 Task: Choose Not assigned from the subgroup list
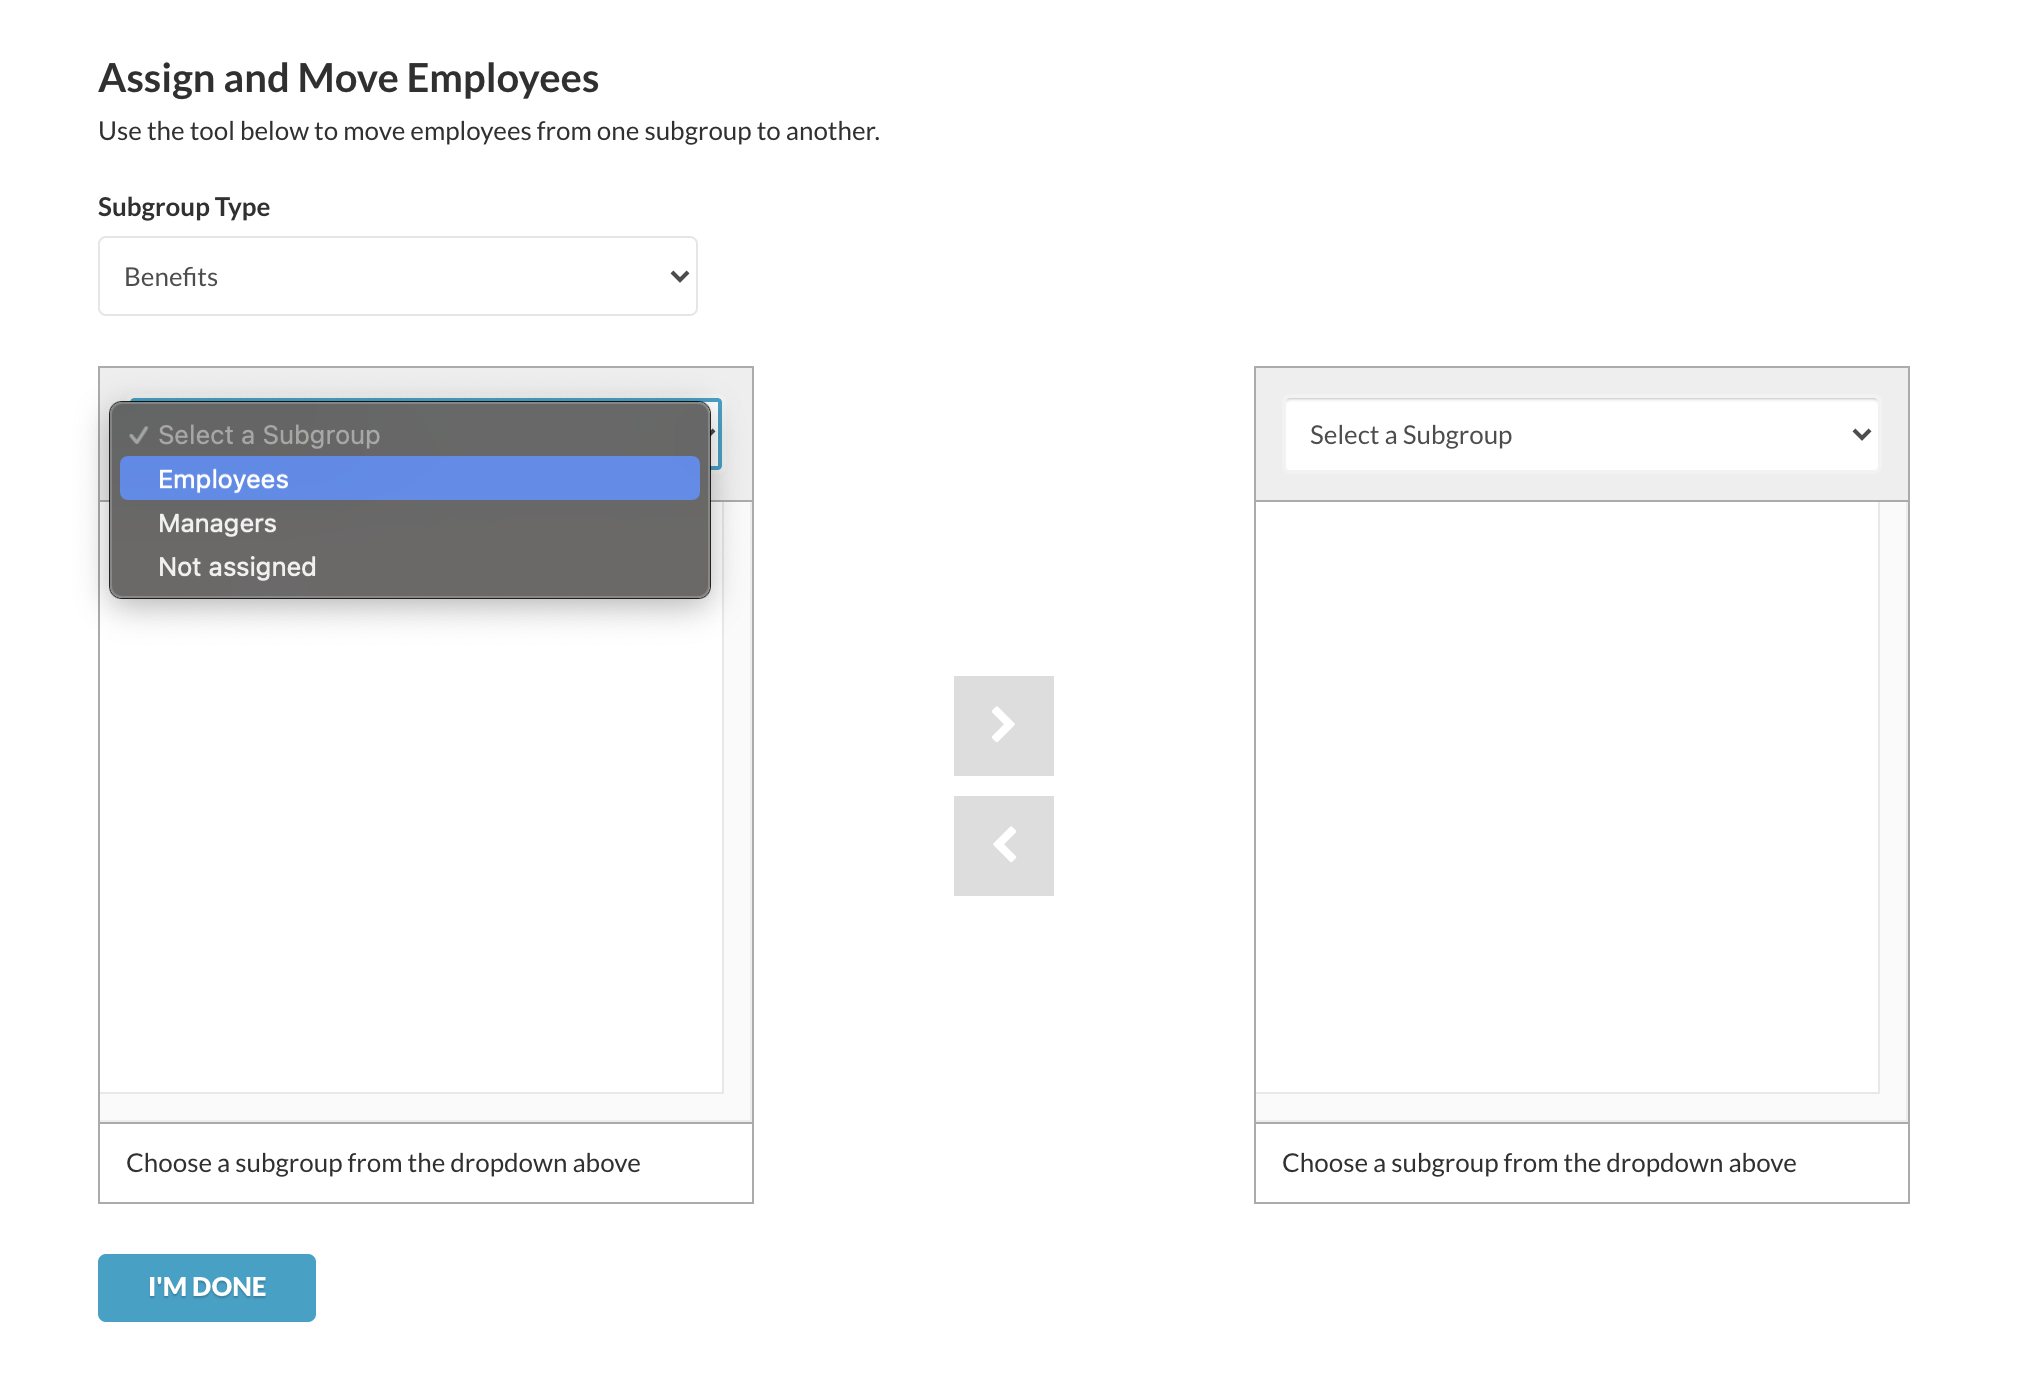409,566
